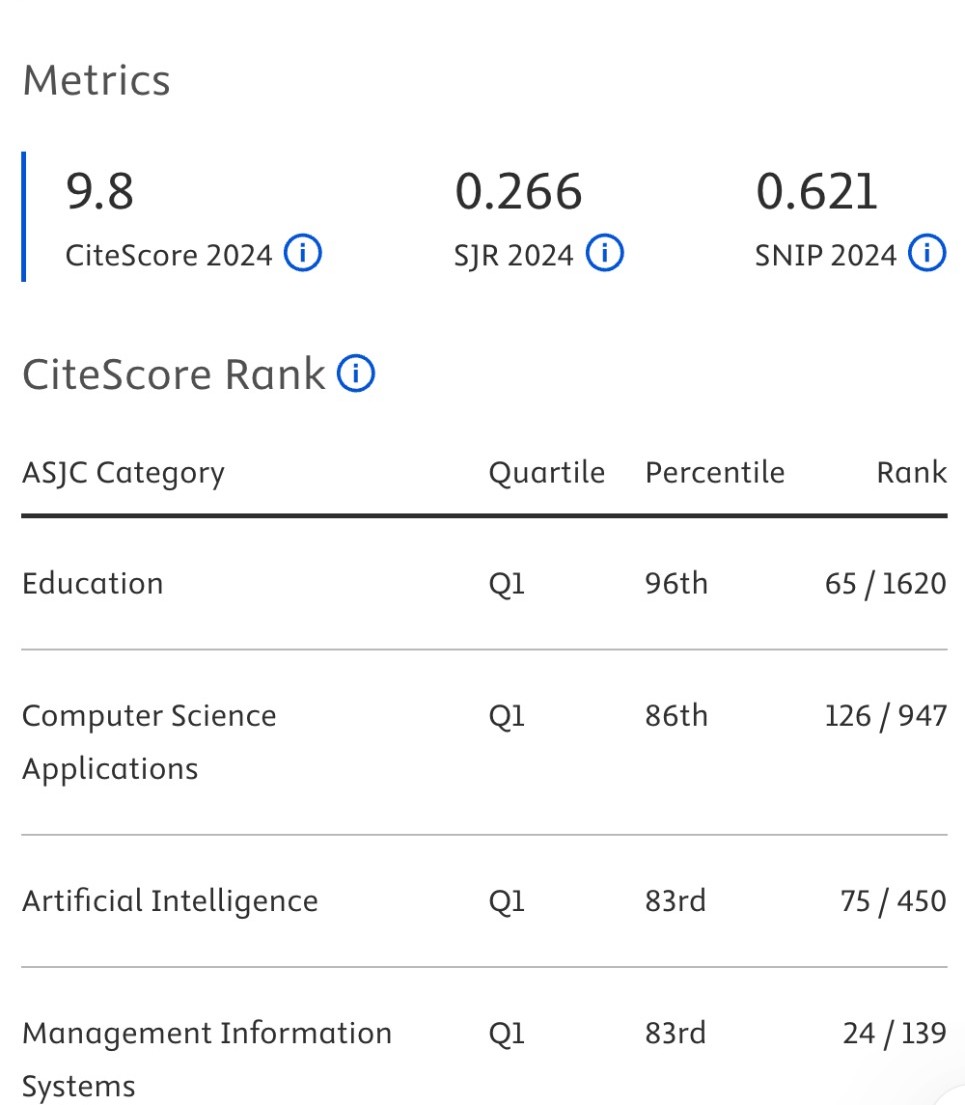Sort by the Quartile column header
Viewport: 965px width, 1105px height.
(x=546, y=471)
